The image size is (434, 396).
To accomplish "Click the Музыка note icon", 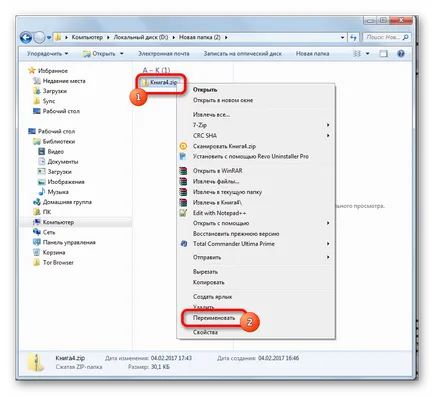I will pyautogui.click(x=42, y=192).
